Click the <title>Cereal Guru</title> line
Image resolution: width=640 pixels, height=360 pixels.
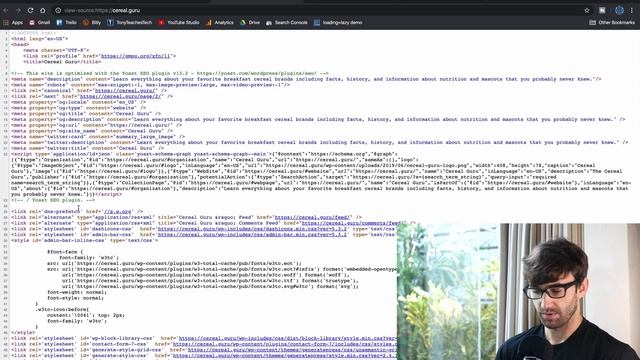click(62, 62)
